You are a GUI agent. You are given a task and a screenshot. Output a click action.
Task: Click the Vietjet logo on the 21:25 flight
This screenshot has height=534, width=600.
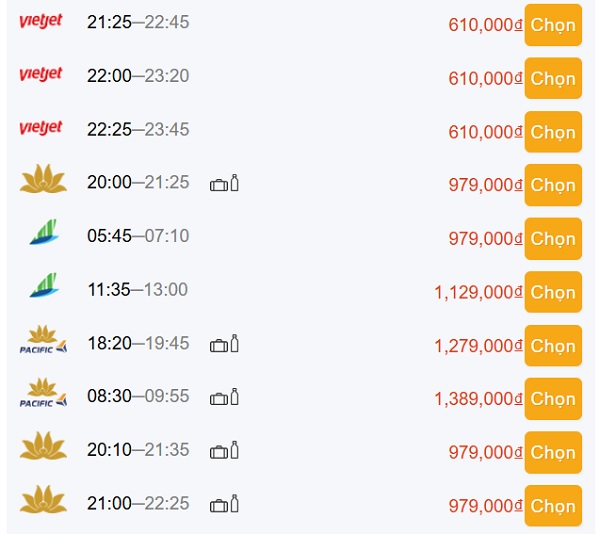click(41, 21)
